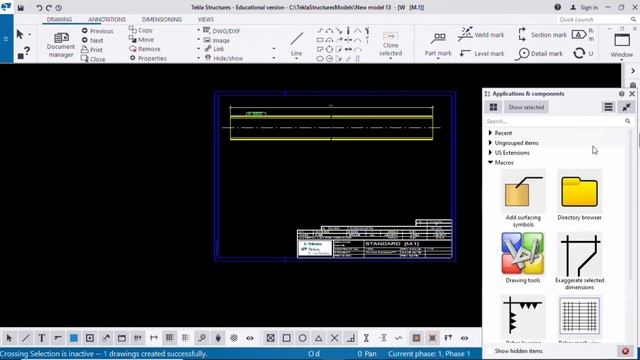Click the Remove command
640x360 pixels.
coord(145,49)
